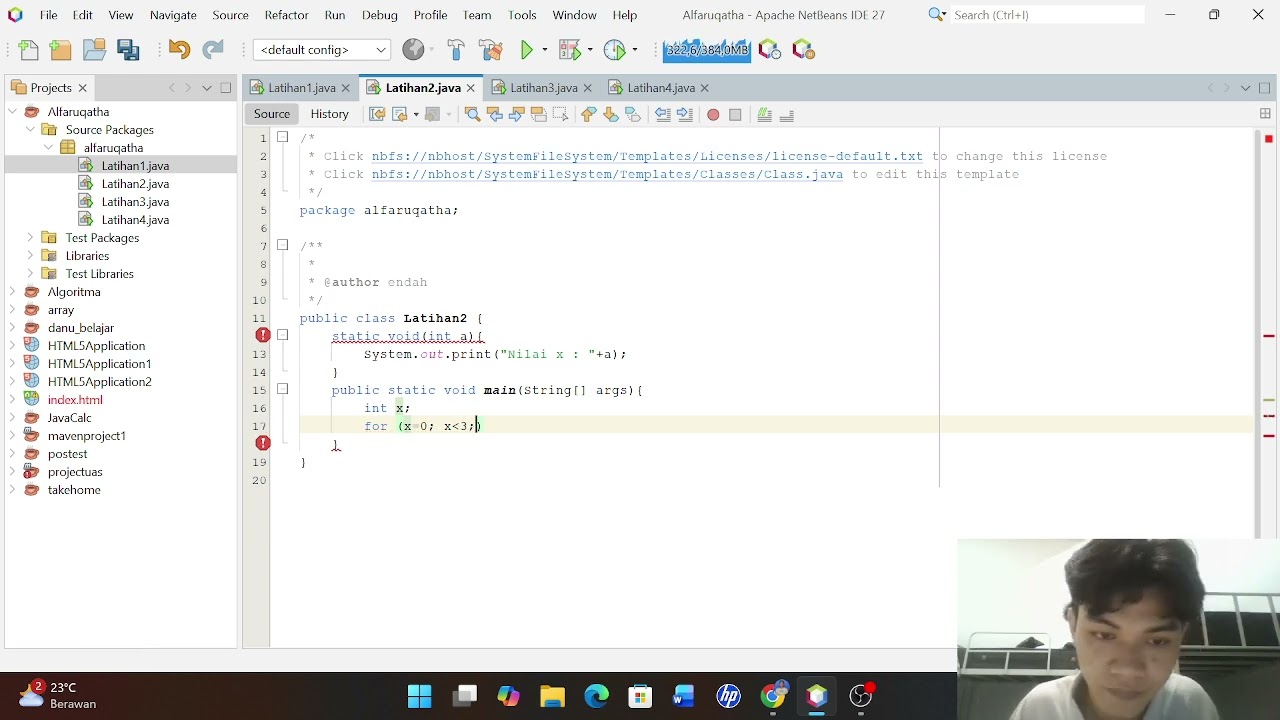
Task: Click the Build Project hammer icon
Action: coord(456,50)
